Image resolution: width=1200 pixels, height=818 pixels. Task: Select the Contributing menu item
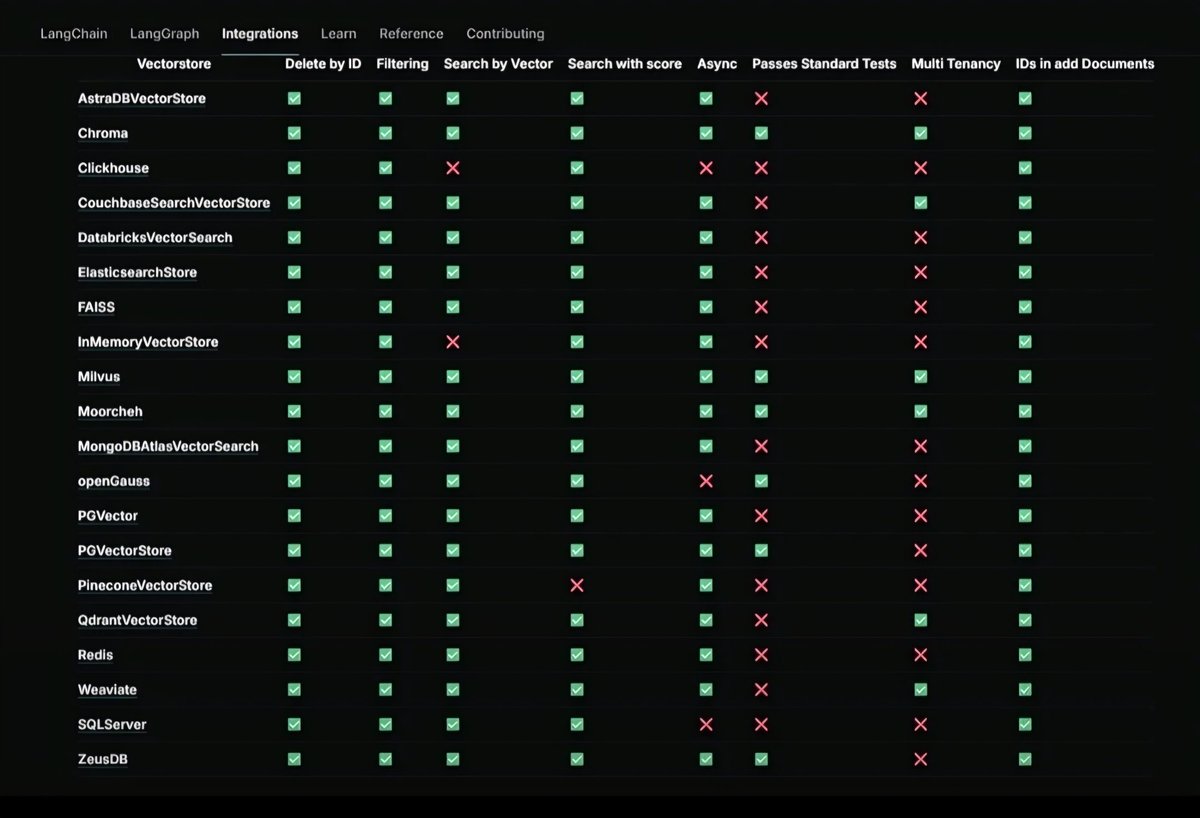click(505, 33)
